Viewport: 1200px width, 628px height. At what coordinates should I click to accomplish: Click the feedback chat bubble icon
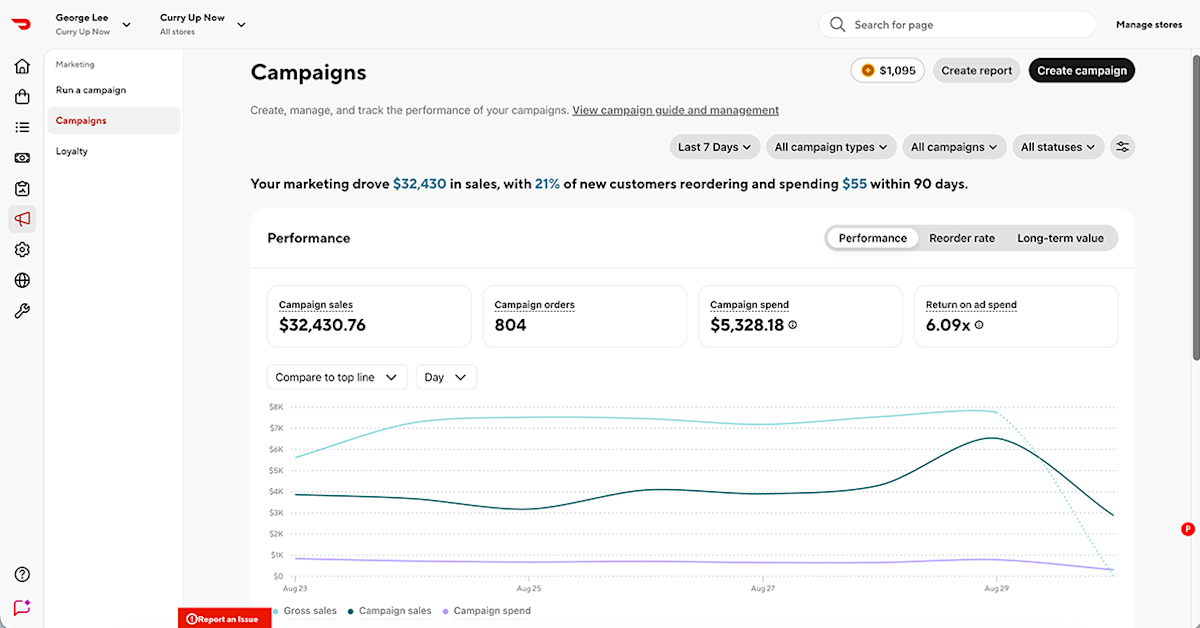point(22,607)
